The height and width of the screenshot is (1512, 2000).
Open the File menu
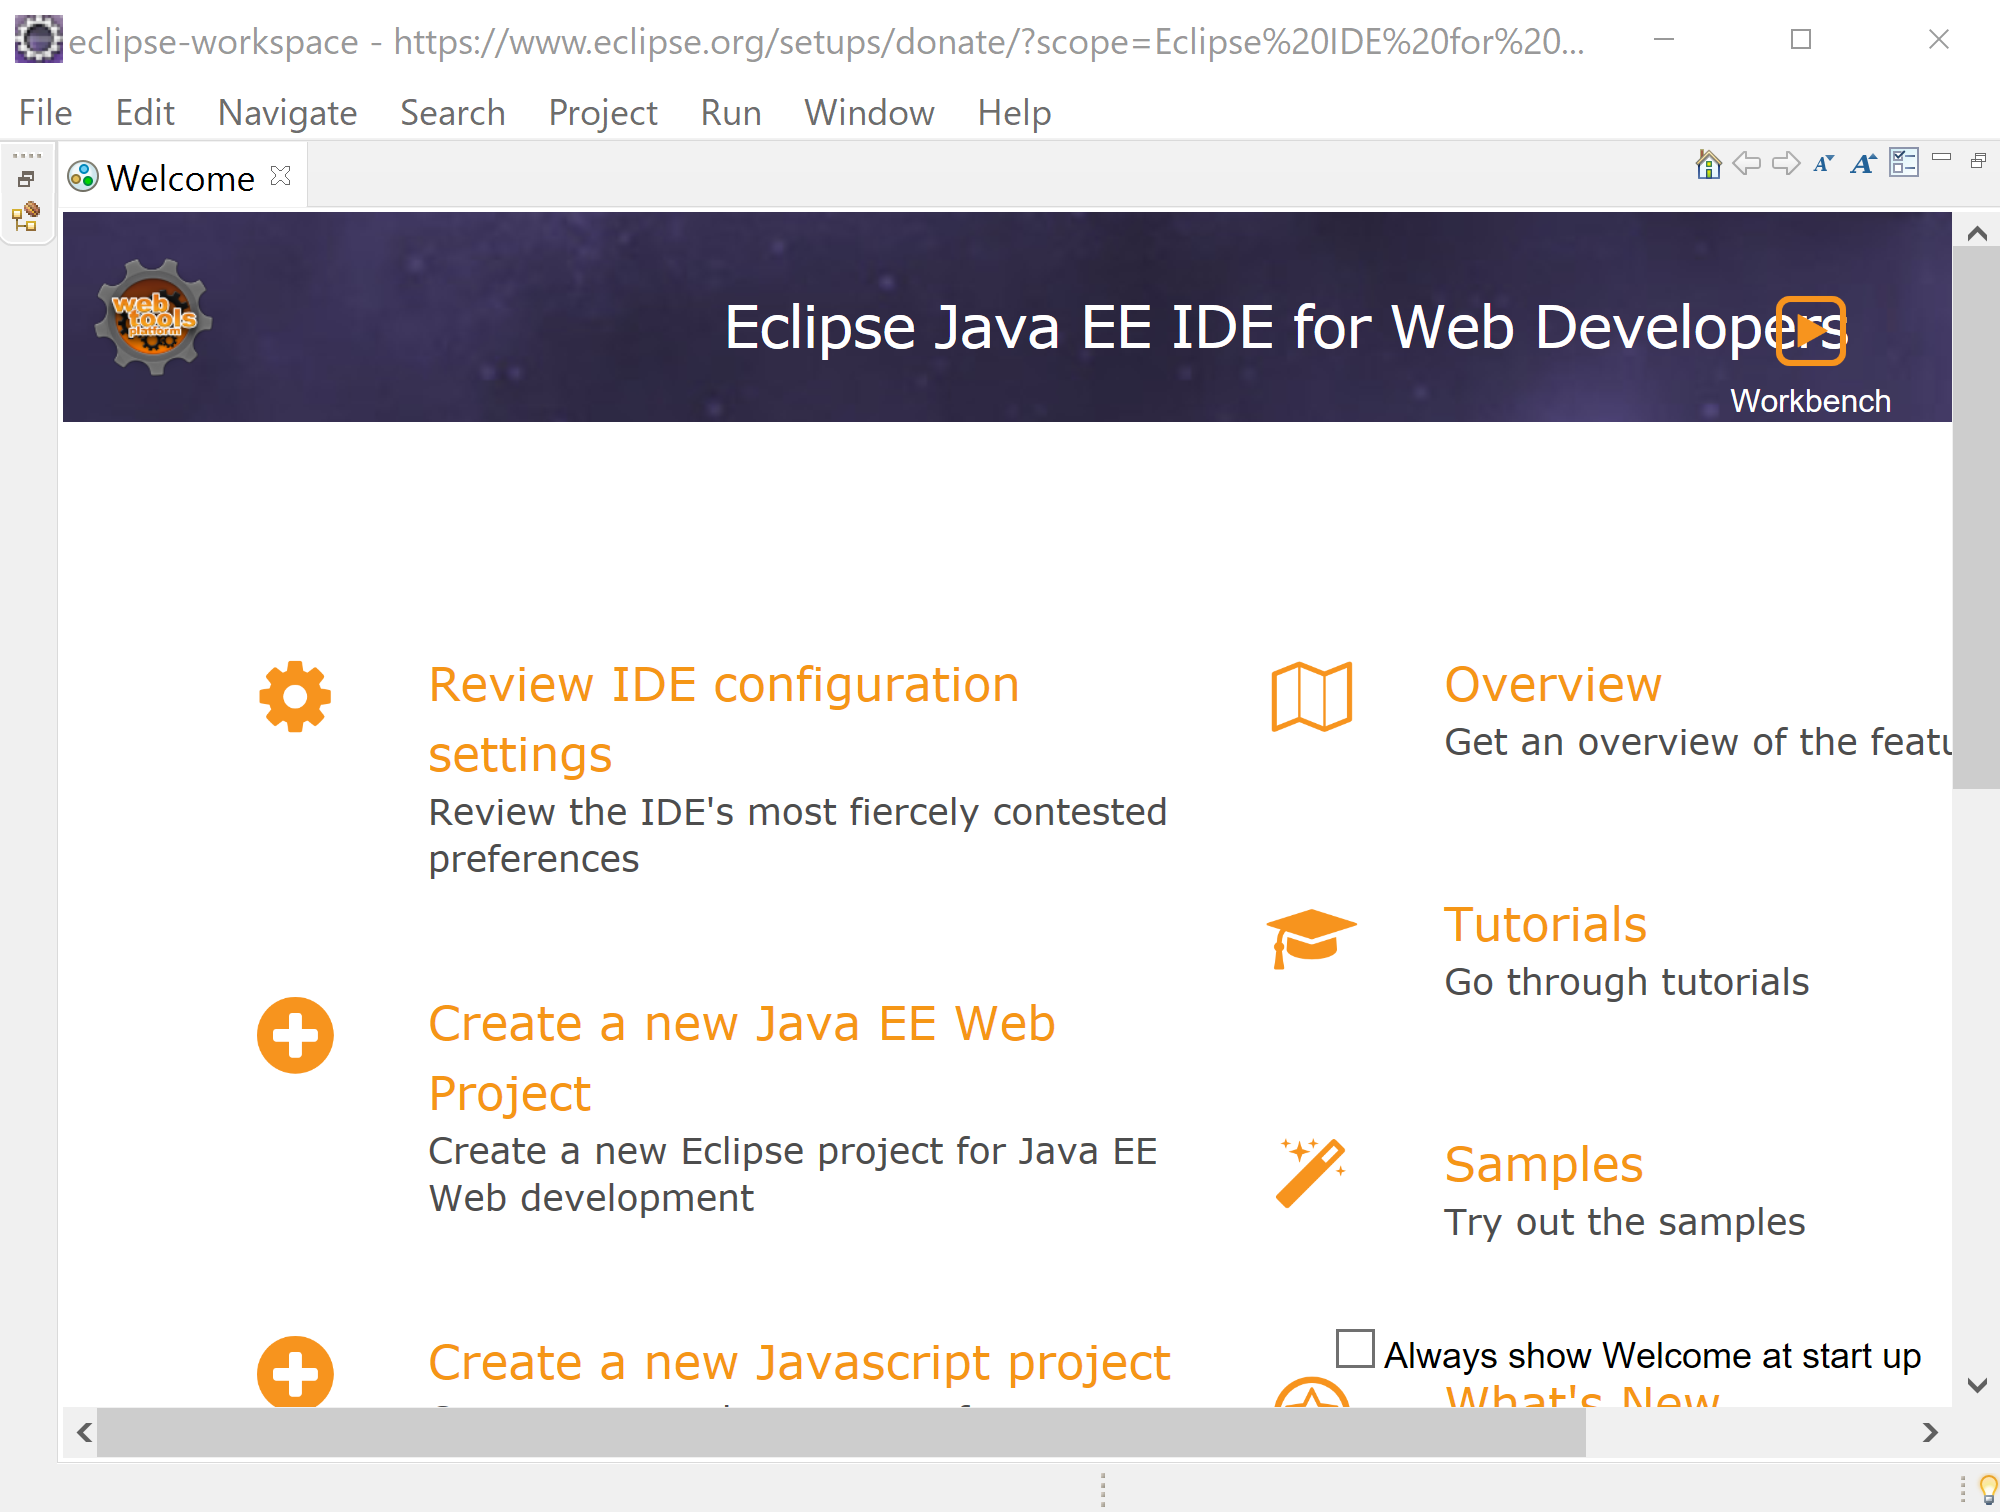pyautogui.click(x=45, y=113)
